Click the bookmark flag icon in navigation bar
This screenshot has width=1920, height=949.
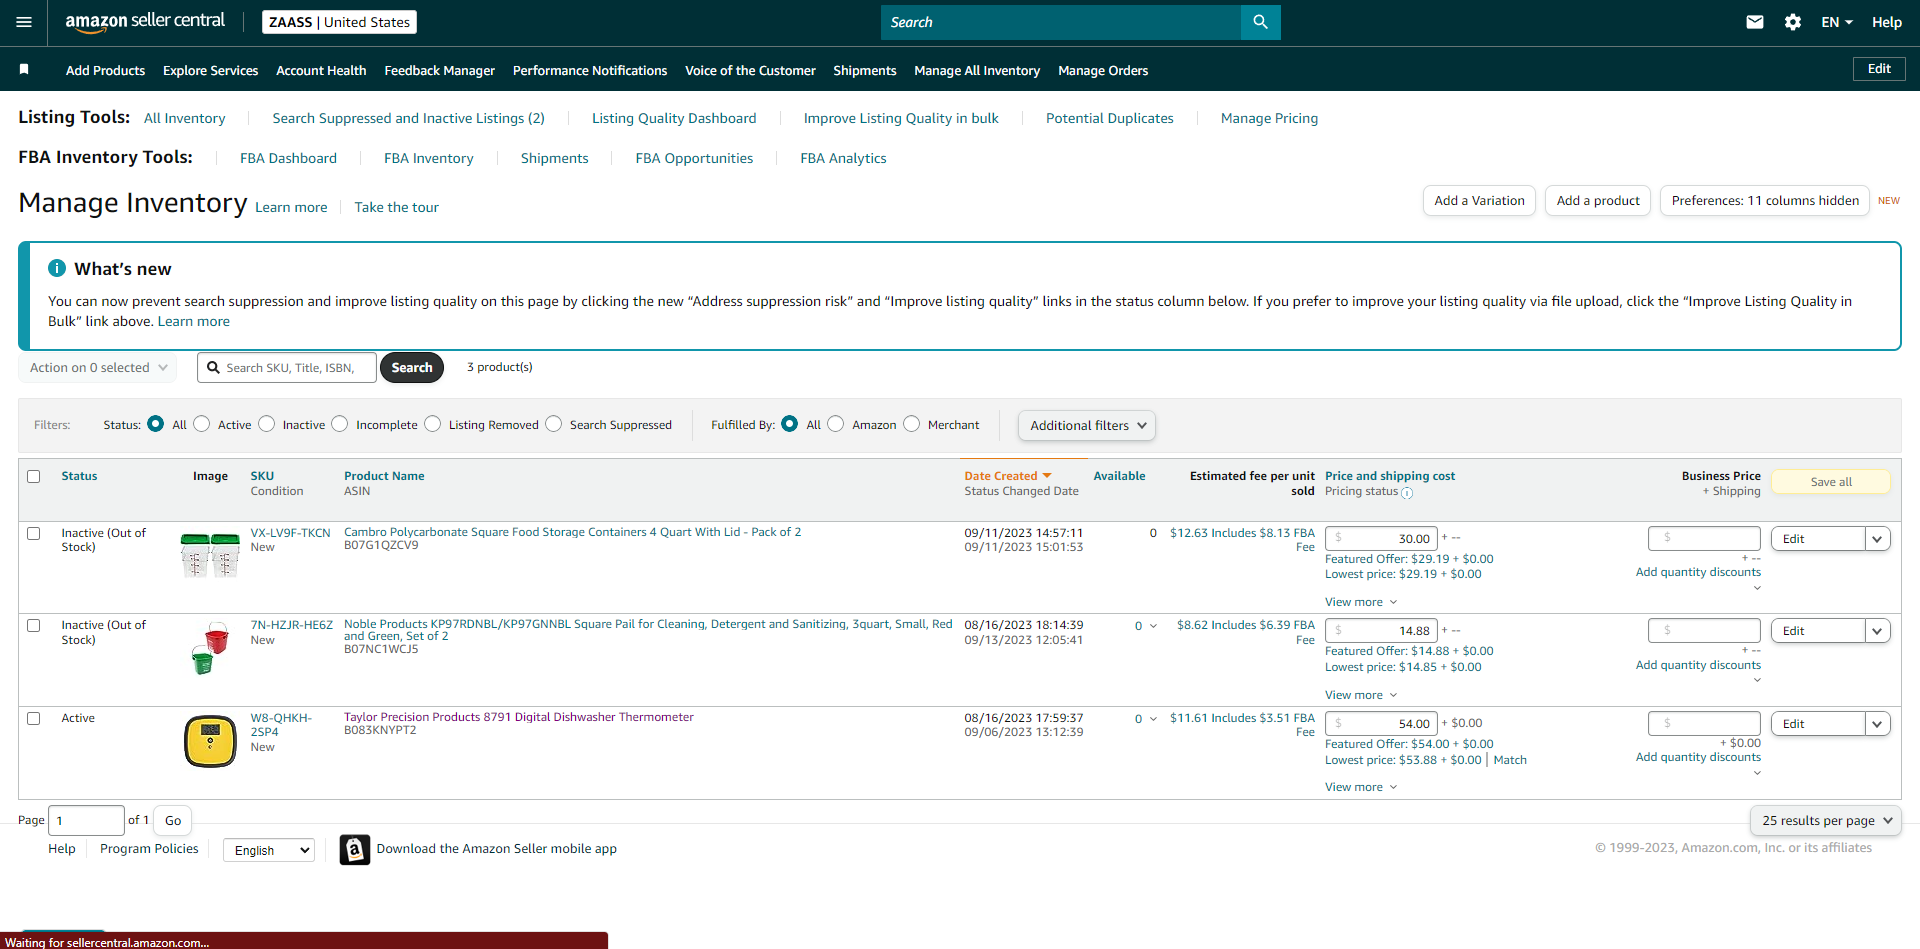24,69
